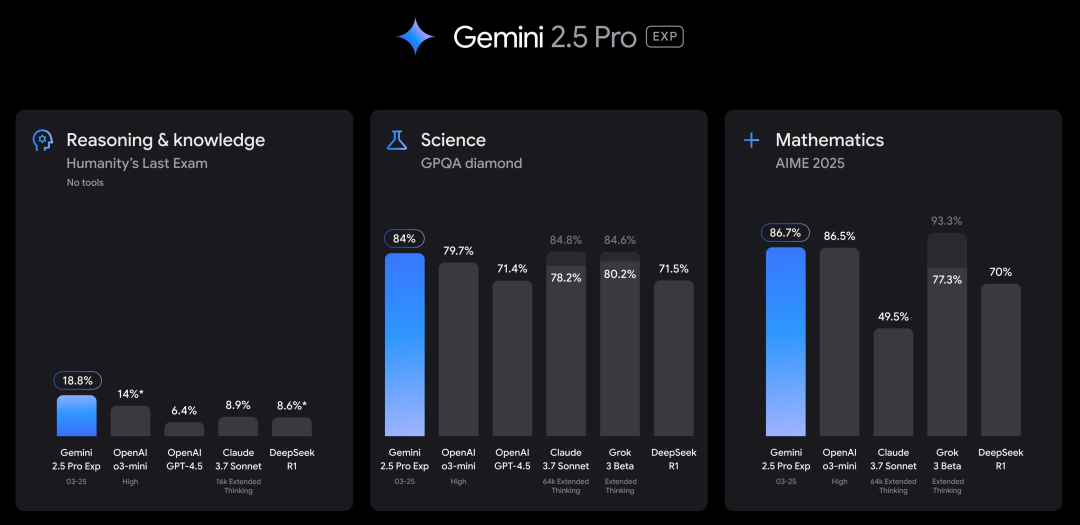
Task: Click the Claude 3.7 Sonnet bar in Science
Action: [x=566, y=345]
